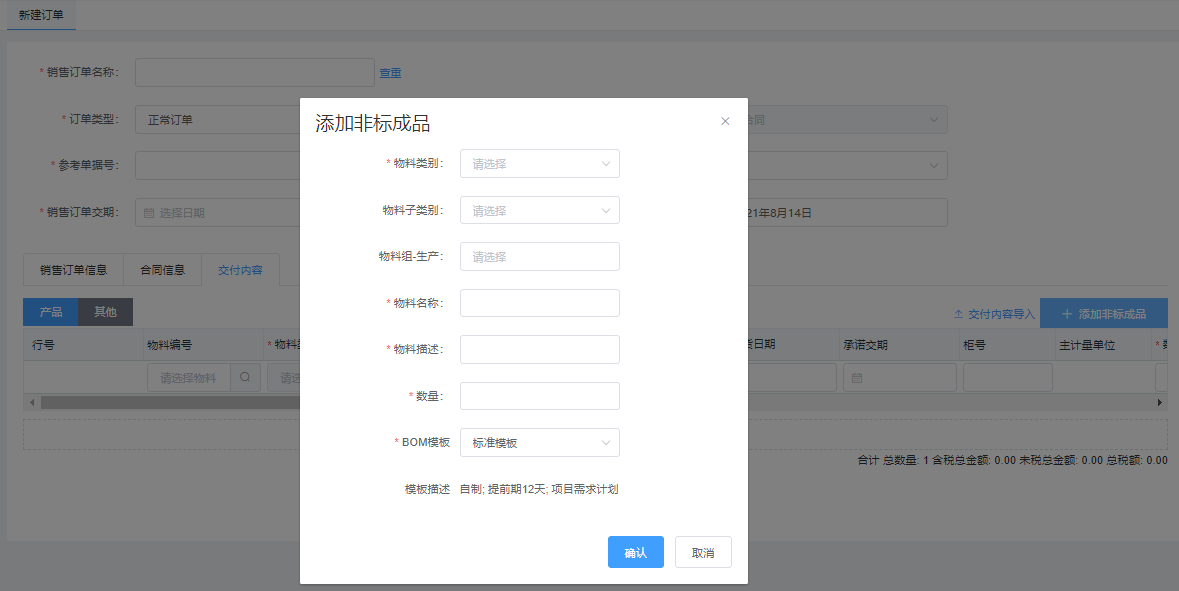This screenshot has width=1179, height=591.
Task: Click the 柜号 column header
Action: click(x=974, y=345)
